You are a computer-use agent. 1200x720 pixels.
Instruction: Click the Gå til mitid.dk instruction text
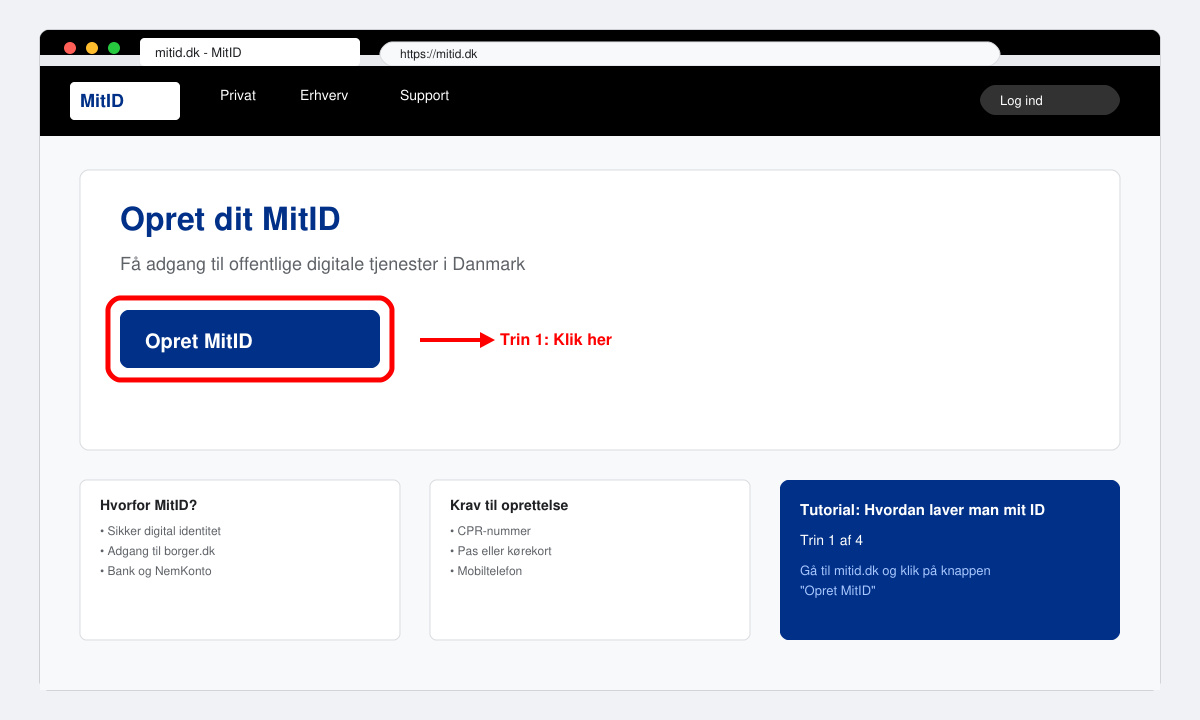[895, 581]
